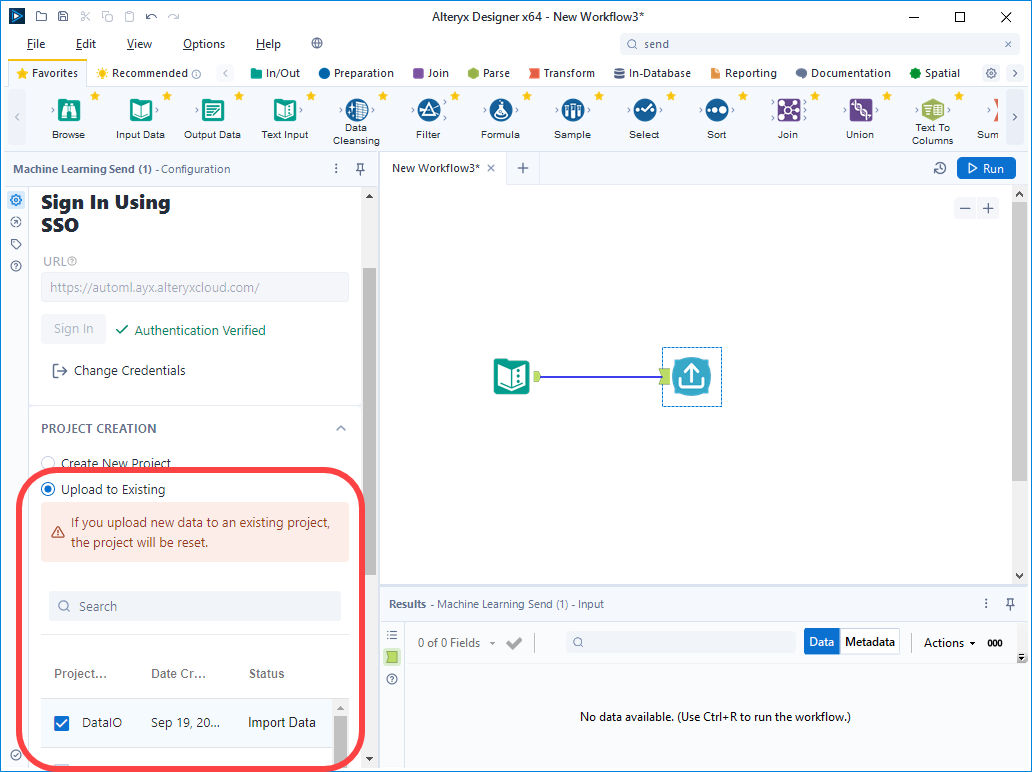Viewport: 1032px width, 772px height.
Task: Open the Annotation tag icon in sidebar
Action: coord(16,244)
